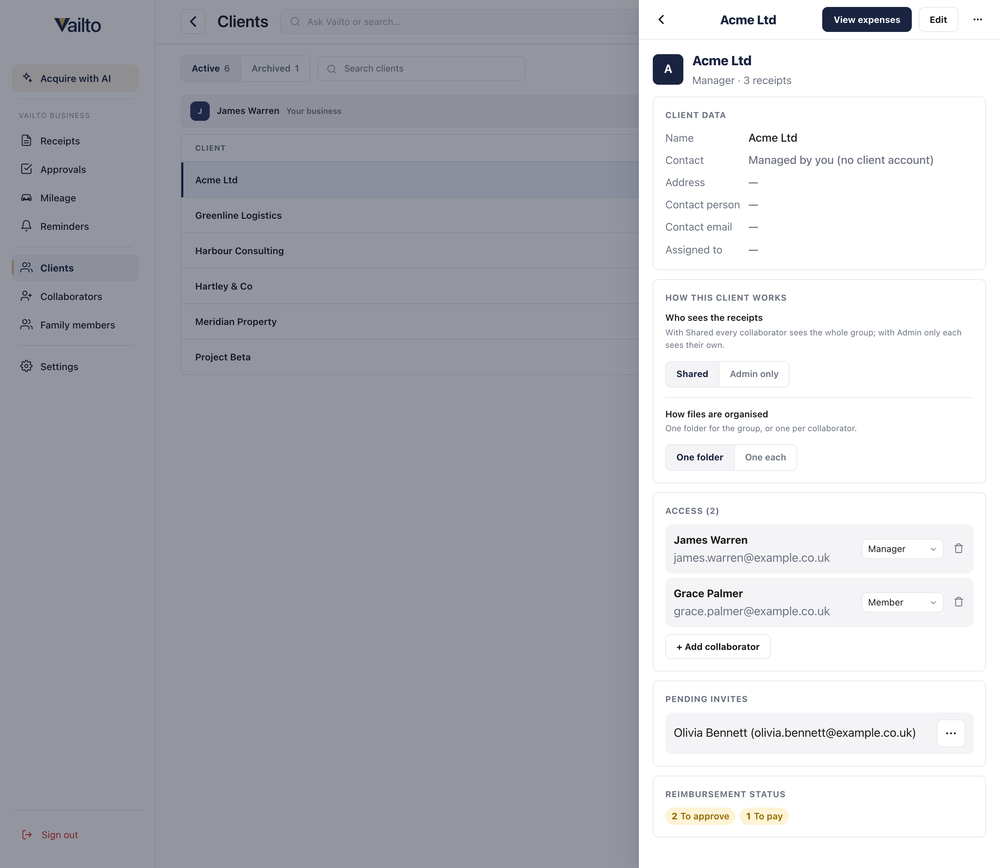Click the Family members icon
Image resolution: width=1000 pixels, height=868 pixels.
[26, 325]
